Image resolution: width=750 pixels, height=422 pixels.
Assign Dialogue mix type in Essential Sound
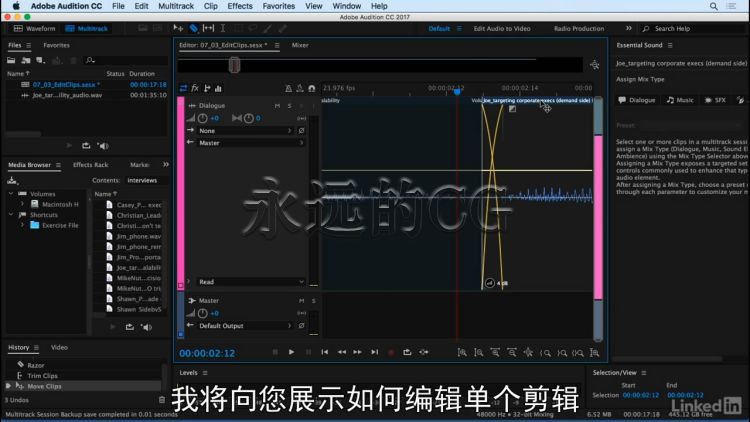pyautogui.click(x=637, y=100)
